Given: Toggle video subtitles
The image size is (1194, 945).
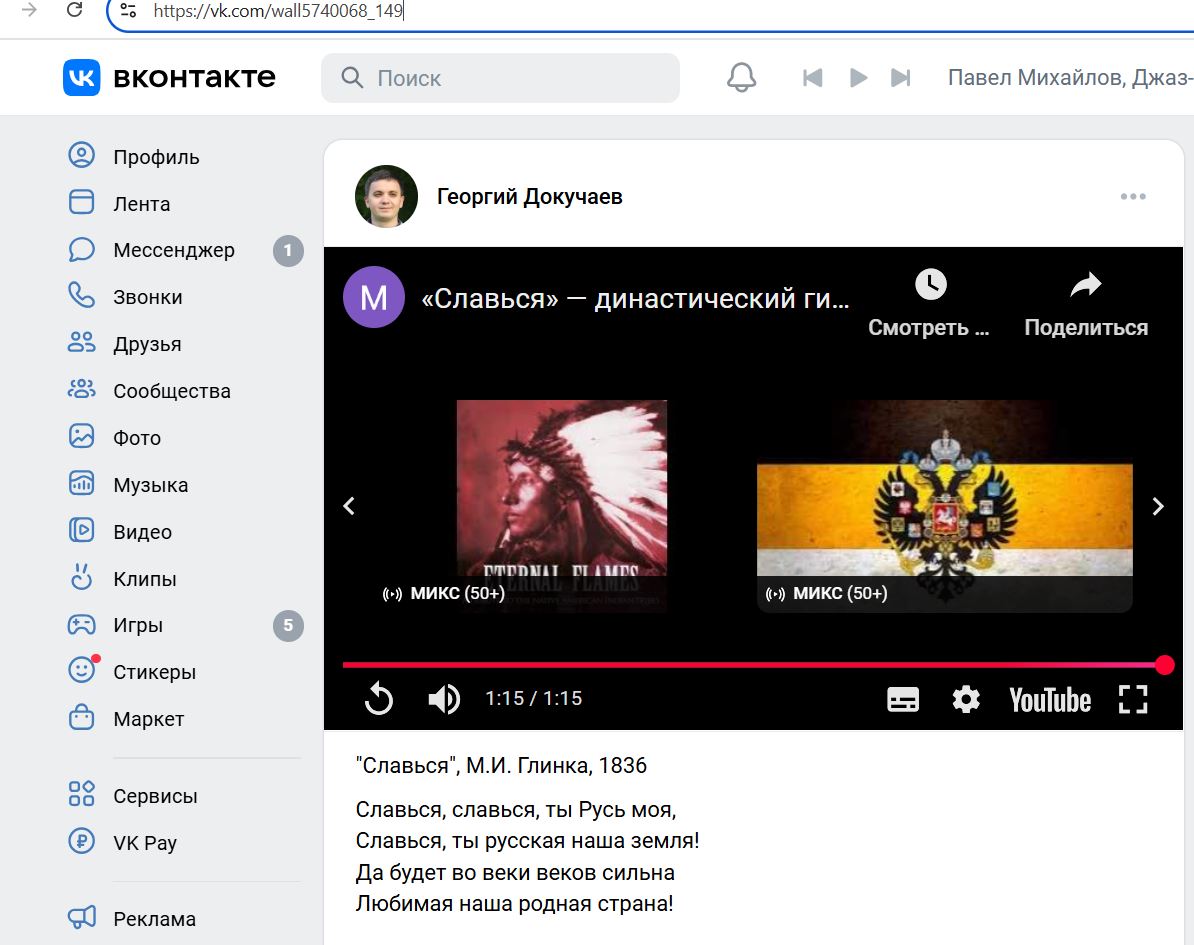Looking at the screenshot, I should 903,699.
